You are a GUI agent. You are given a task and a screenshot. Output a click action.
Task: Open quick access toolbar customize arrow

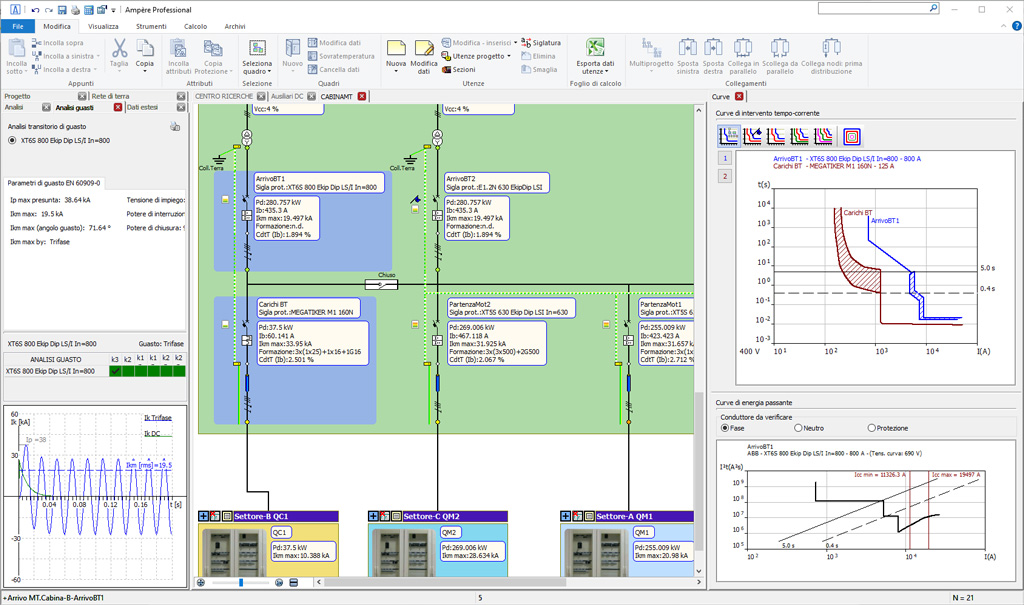click(114, 10)
